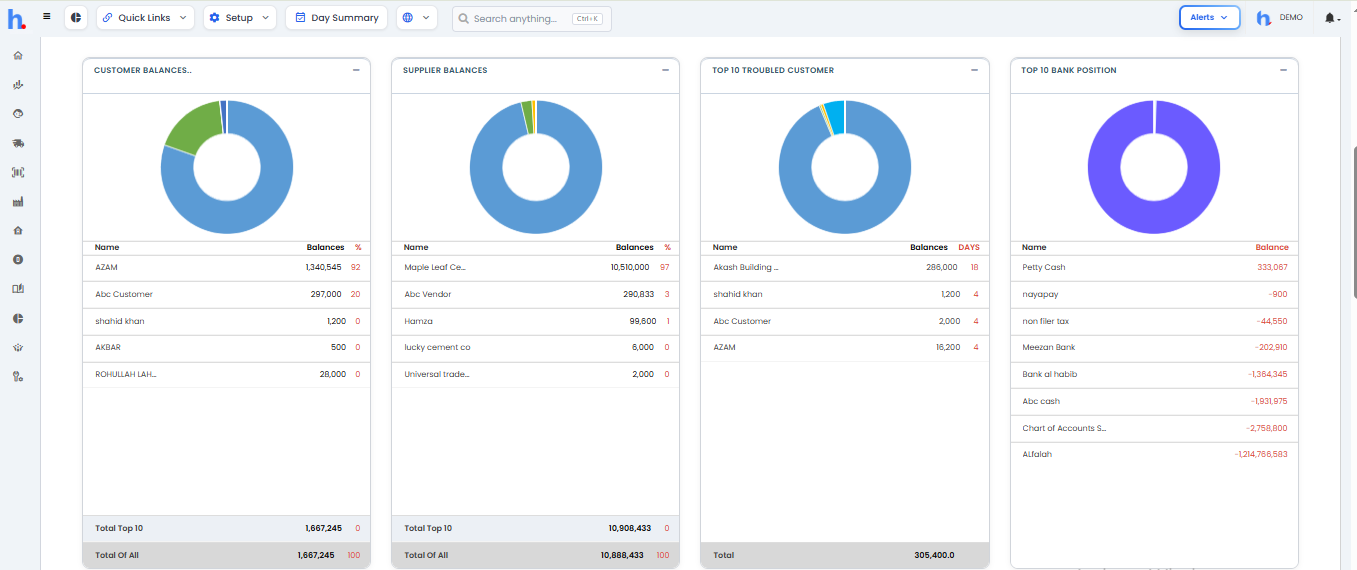The width and height of the screenshot is (1357, 570).
Task: Open the globe language dropdown
Action: coord(417,18)
